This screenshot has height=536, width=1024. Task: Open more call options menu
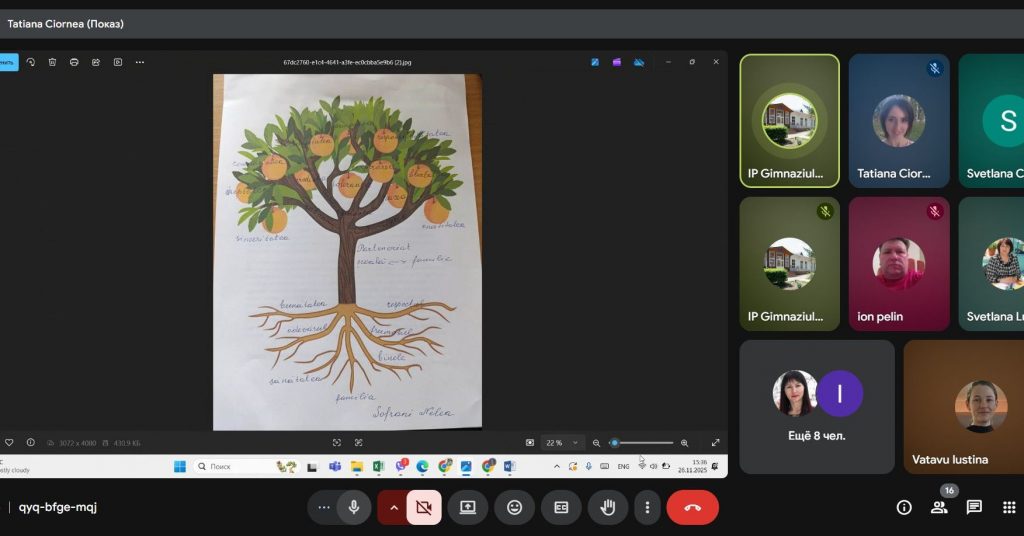click(x=647, y=507)
